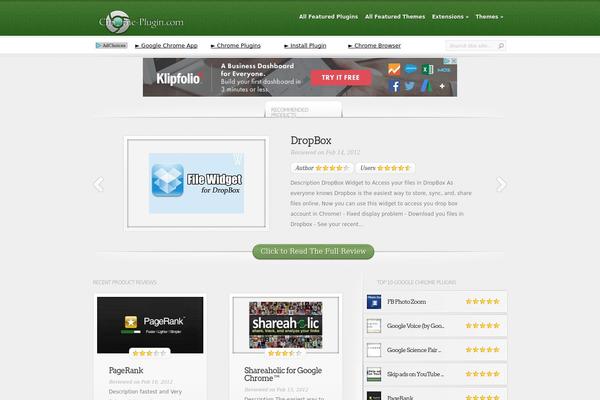Click TRY IT FREE in Klipfolio ad
The image size is (600, 400).
click(x=341, y=77)
